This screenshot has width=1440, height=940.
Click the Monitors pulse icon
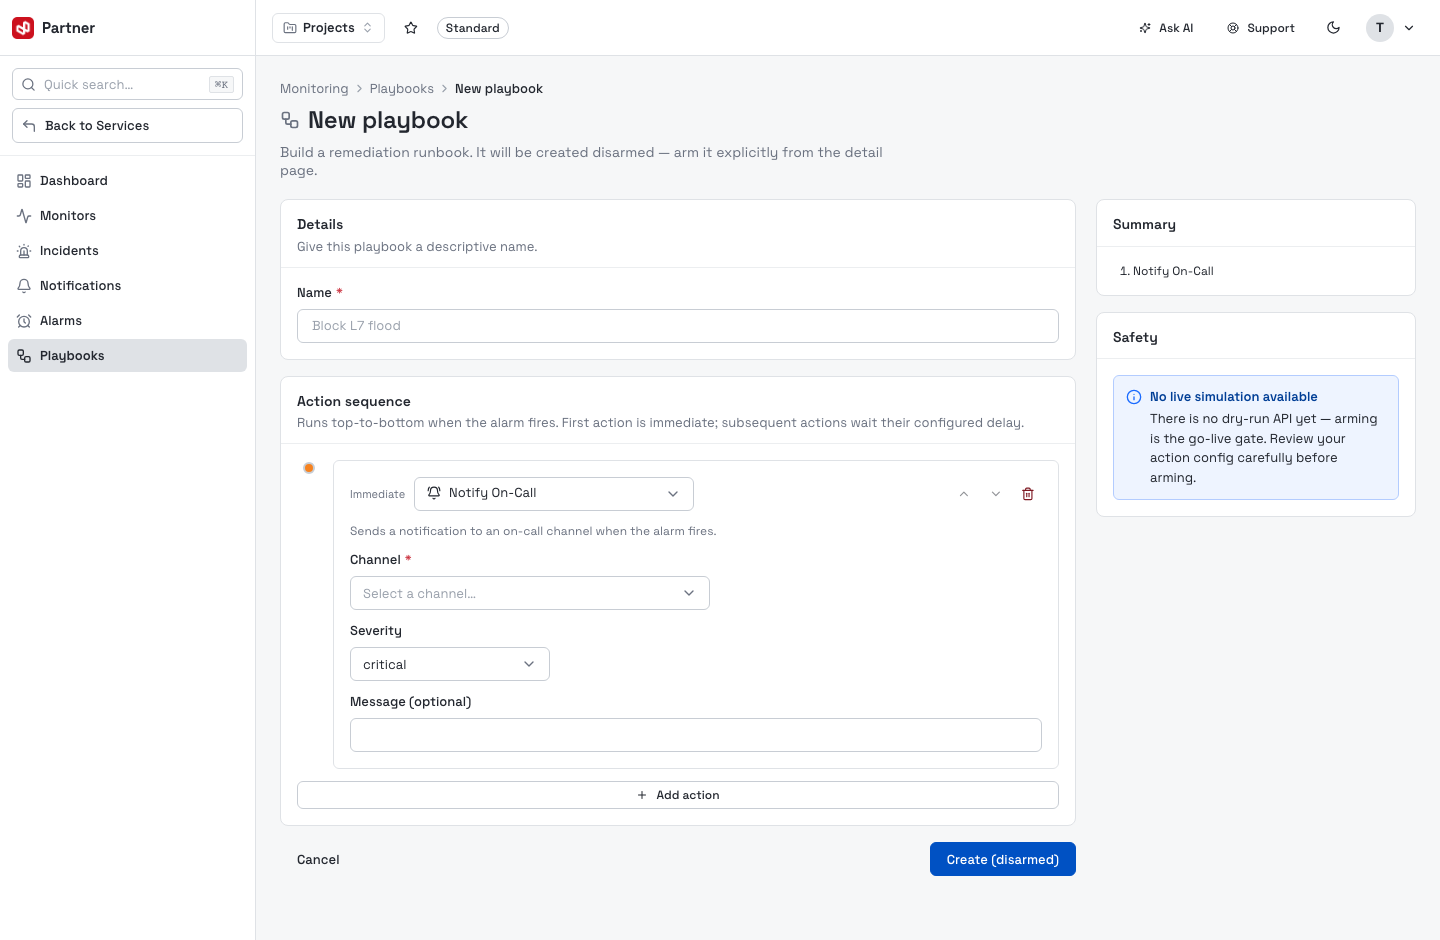[24, 216]
